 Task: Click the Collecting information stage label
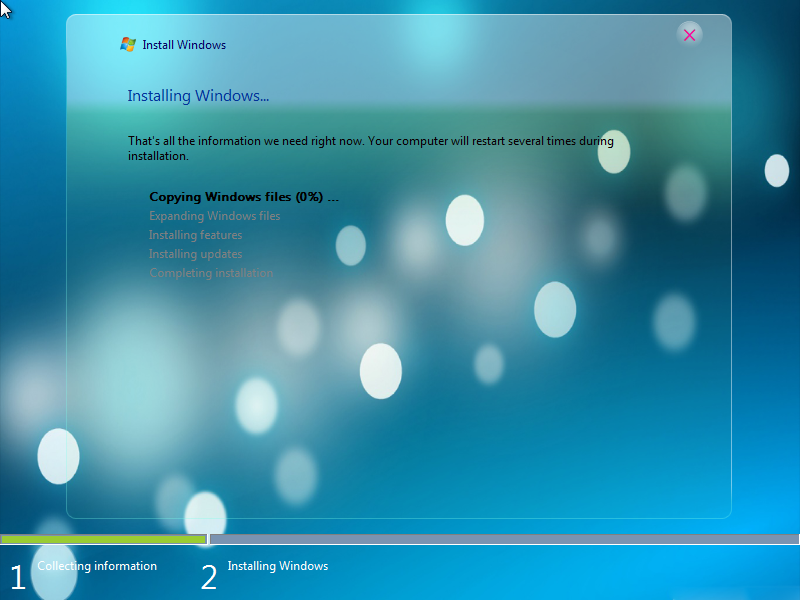(x=97, y=566)
